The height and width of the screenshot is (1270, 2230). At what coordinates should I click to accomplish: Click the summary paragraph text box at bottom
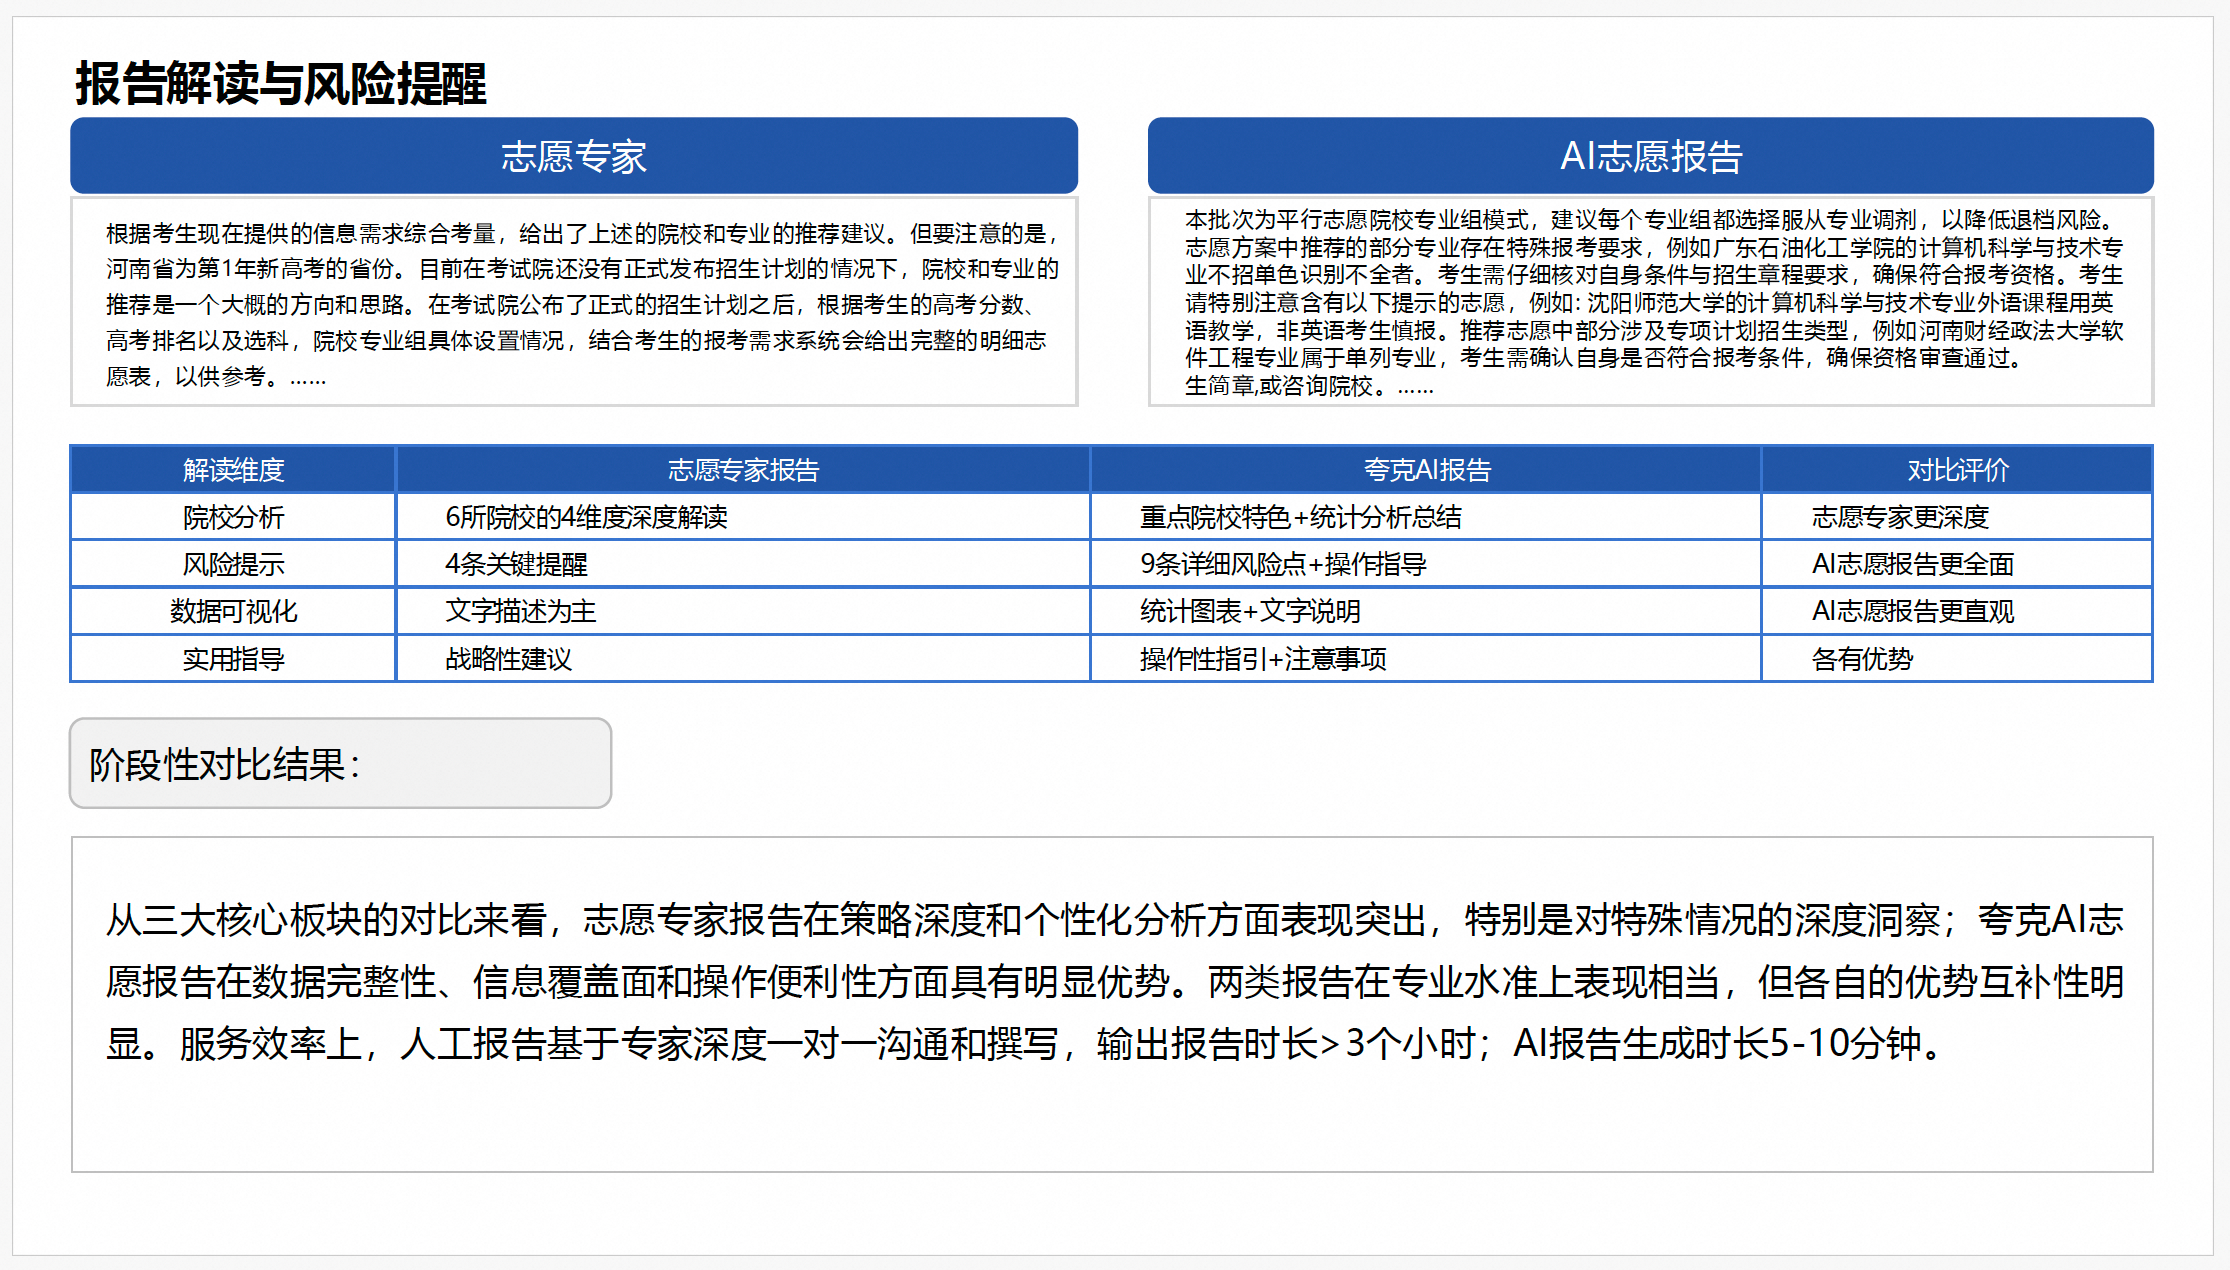(x=1112, y=1003)
